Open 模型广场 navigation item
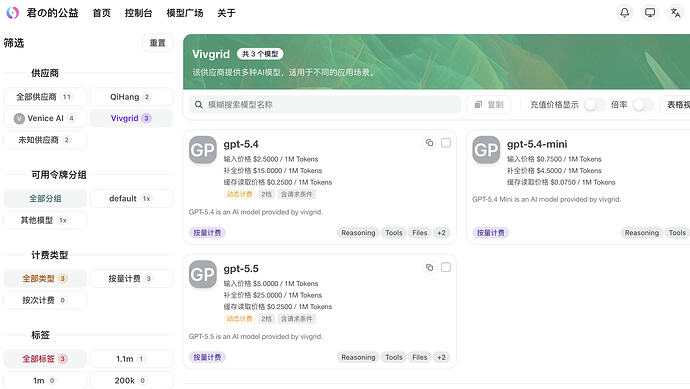This screenshot has height=389, width=690. (x=185, y=13)
